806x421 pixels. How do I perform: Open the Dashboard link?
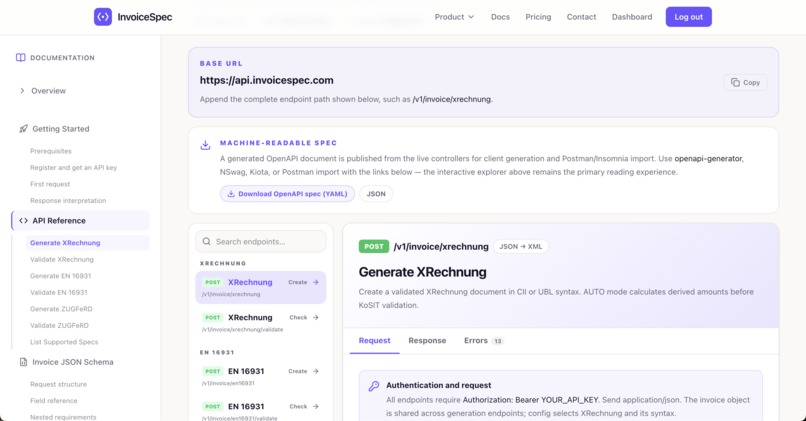[x=632, y=17]
